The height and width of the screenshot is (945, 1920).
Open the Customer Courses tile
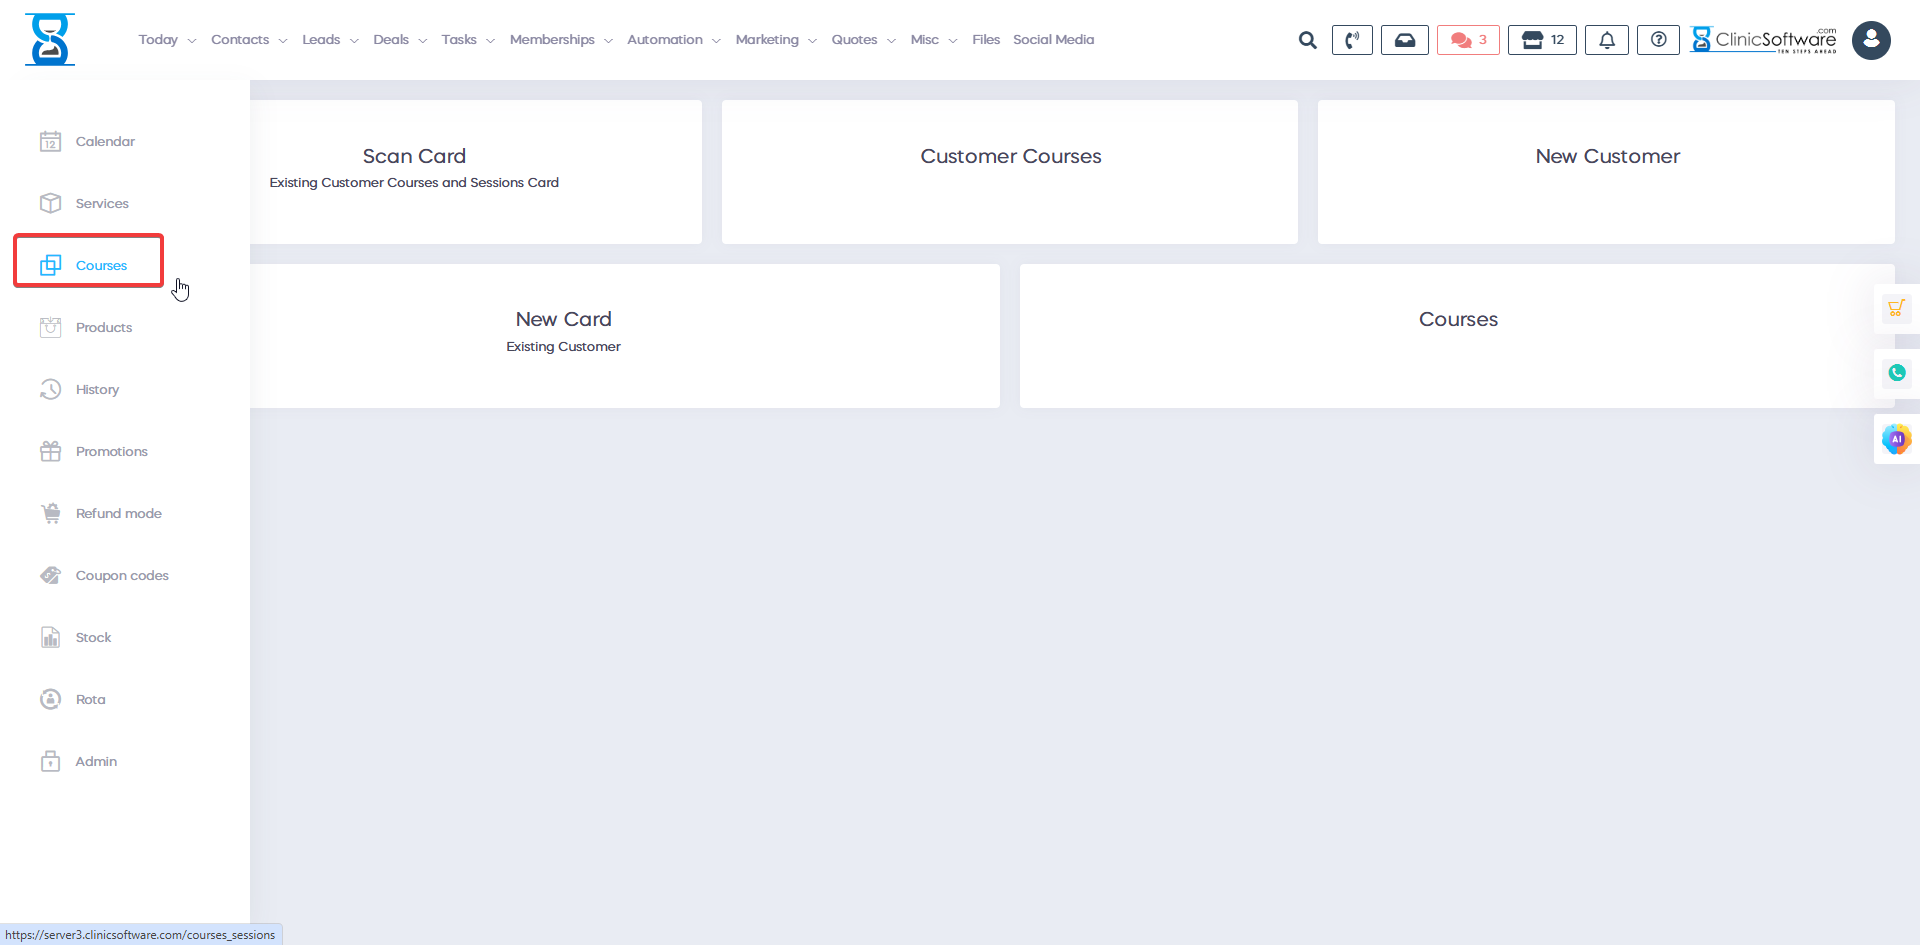[1009, 171]
